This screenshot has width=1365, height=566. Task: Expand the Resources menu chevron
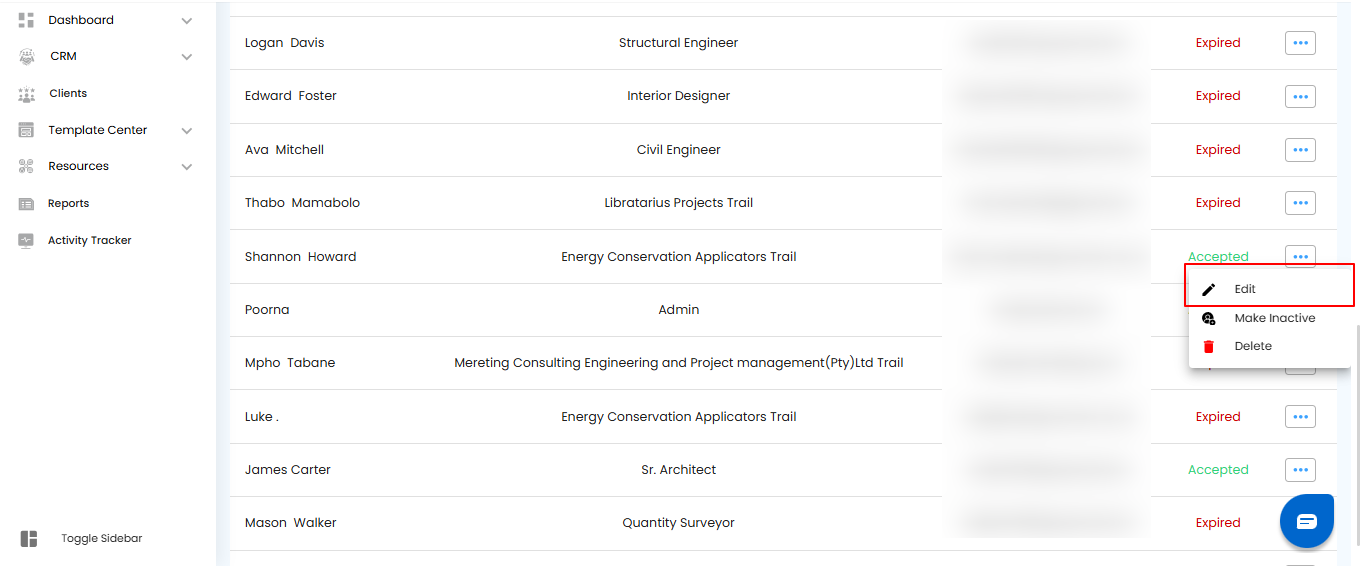coord(187,167)
